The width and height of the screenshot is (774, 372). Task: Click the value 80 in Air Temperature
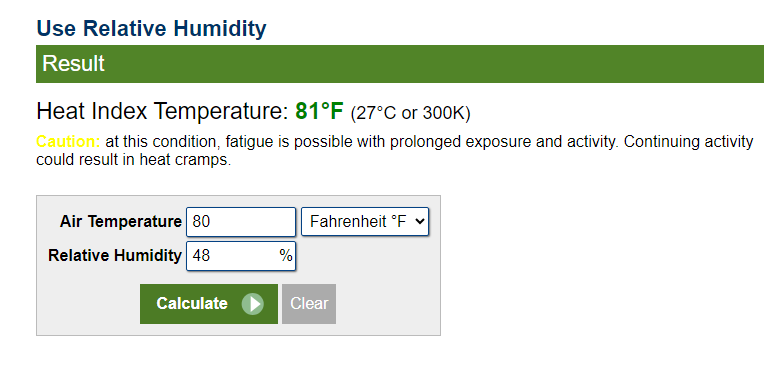(x=201, y=222)
